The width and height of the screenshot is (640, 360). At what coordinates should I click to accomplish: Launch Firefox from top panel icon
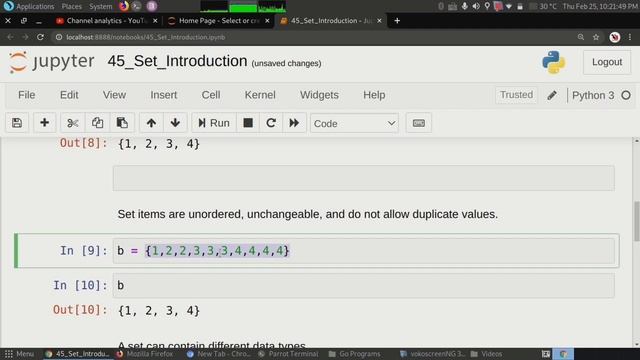[x=124, y=6]
